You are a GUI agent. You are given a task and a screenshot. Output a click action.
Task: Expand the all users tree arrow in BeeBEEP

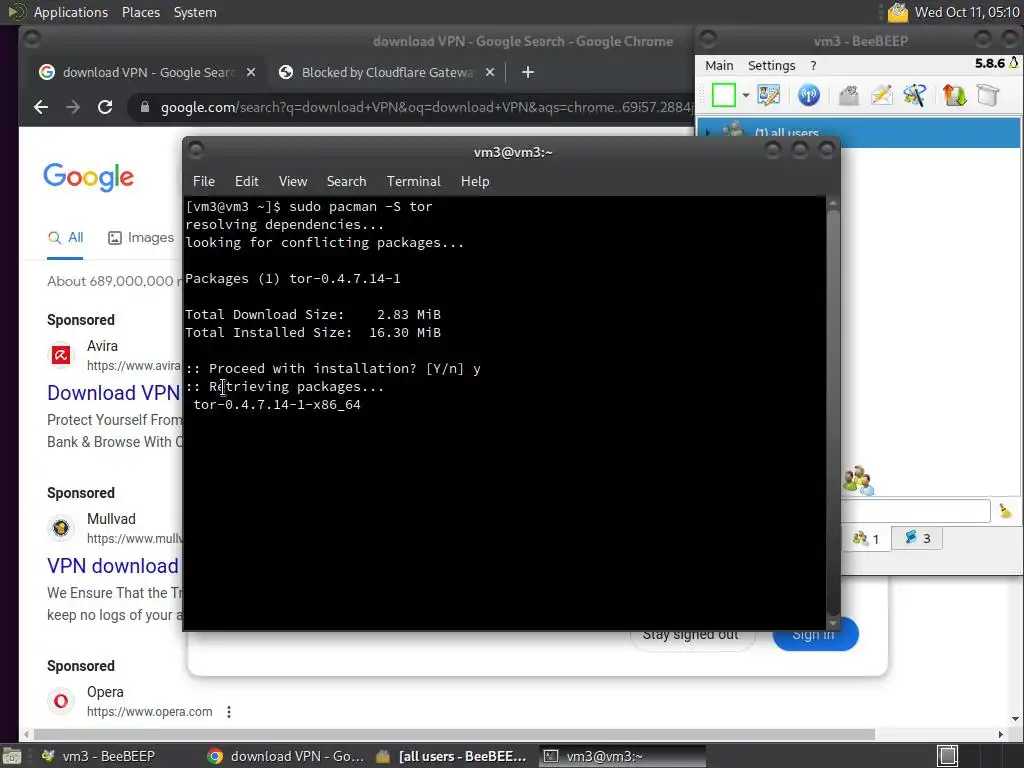(707, 133)
